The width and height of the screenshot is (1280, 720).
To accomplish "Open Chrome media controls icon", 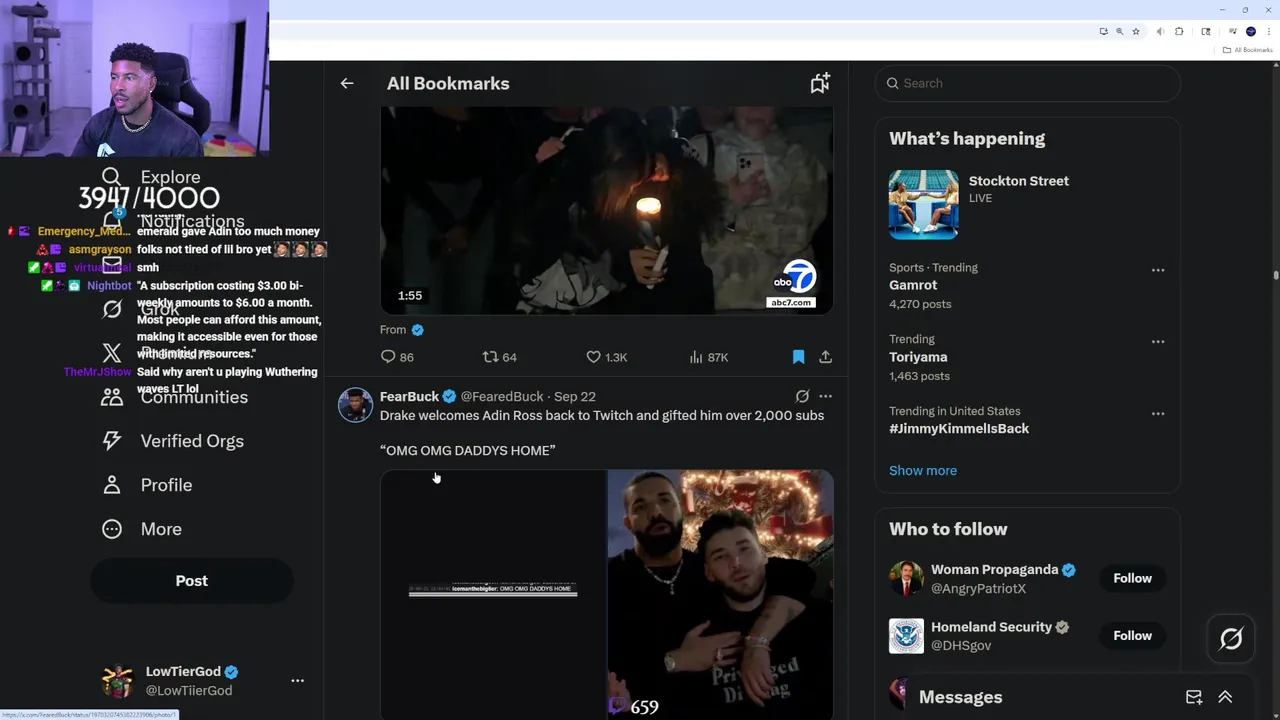I will [1233, 31].
